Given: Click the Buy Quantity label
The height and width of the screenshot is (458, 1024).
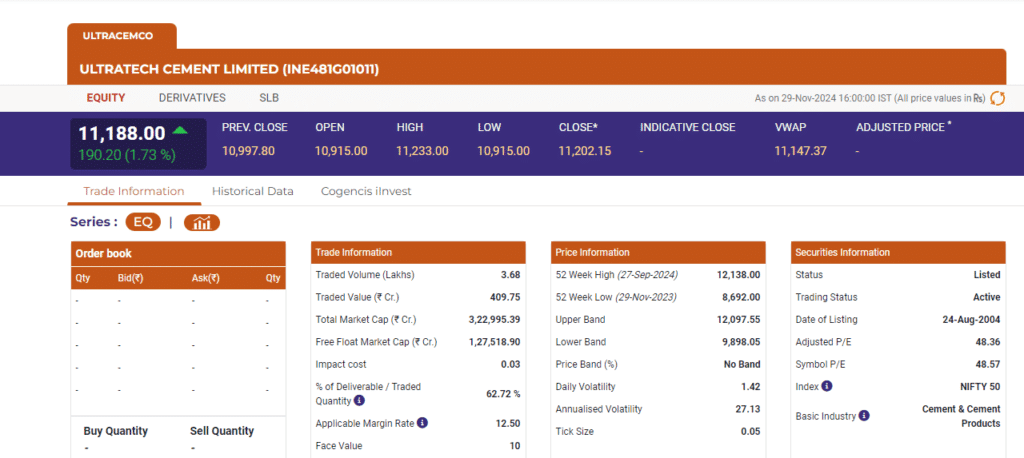Looking at the screenshot, I should click(x=116, y=431).
